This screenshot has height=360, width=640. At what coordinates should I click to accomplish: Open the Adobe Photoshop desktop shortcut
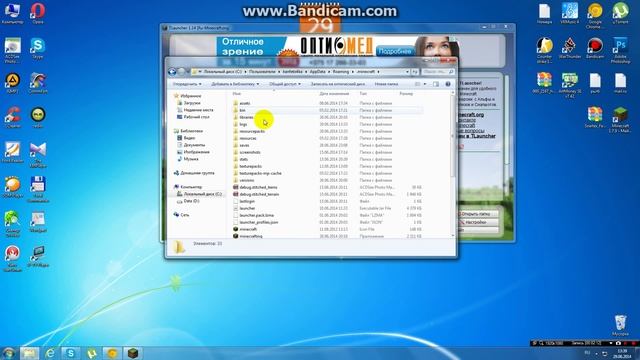coord(620,50)
